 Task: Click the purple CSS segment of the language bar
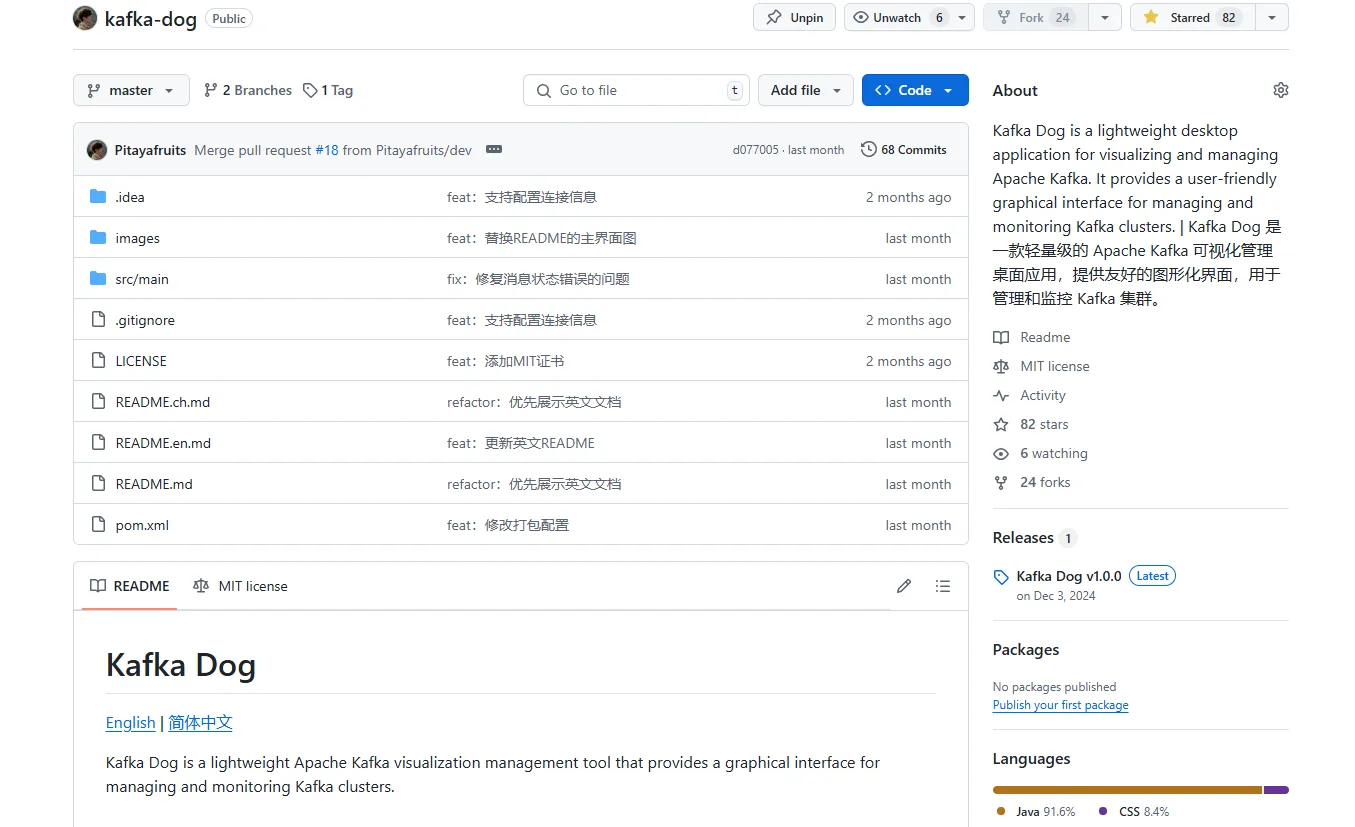click(1276, 790)
